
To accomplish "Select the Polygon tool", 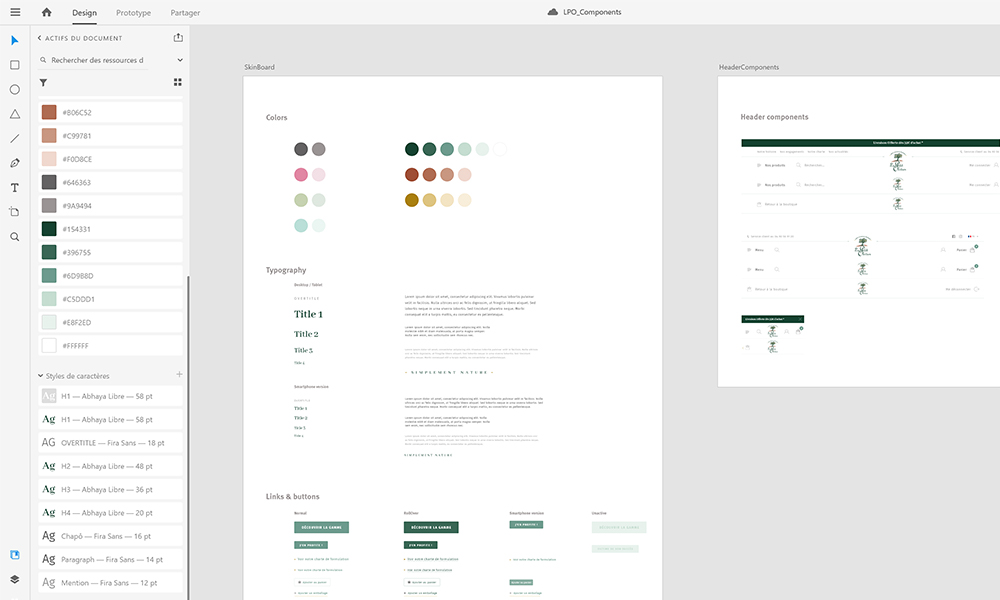I will pos(15,114).
